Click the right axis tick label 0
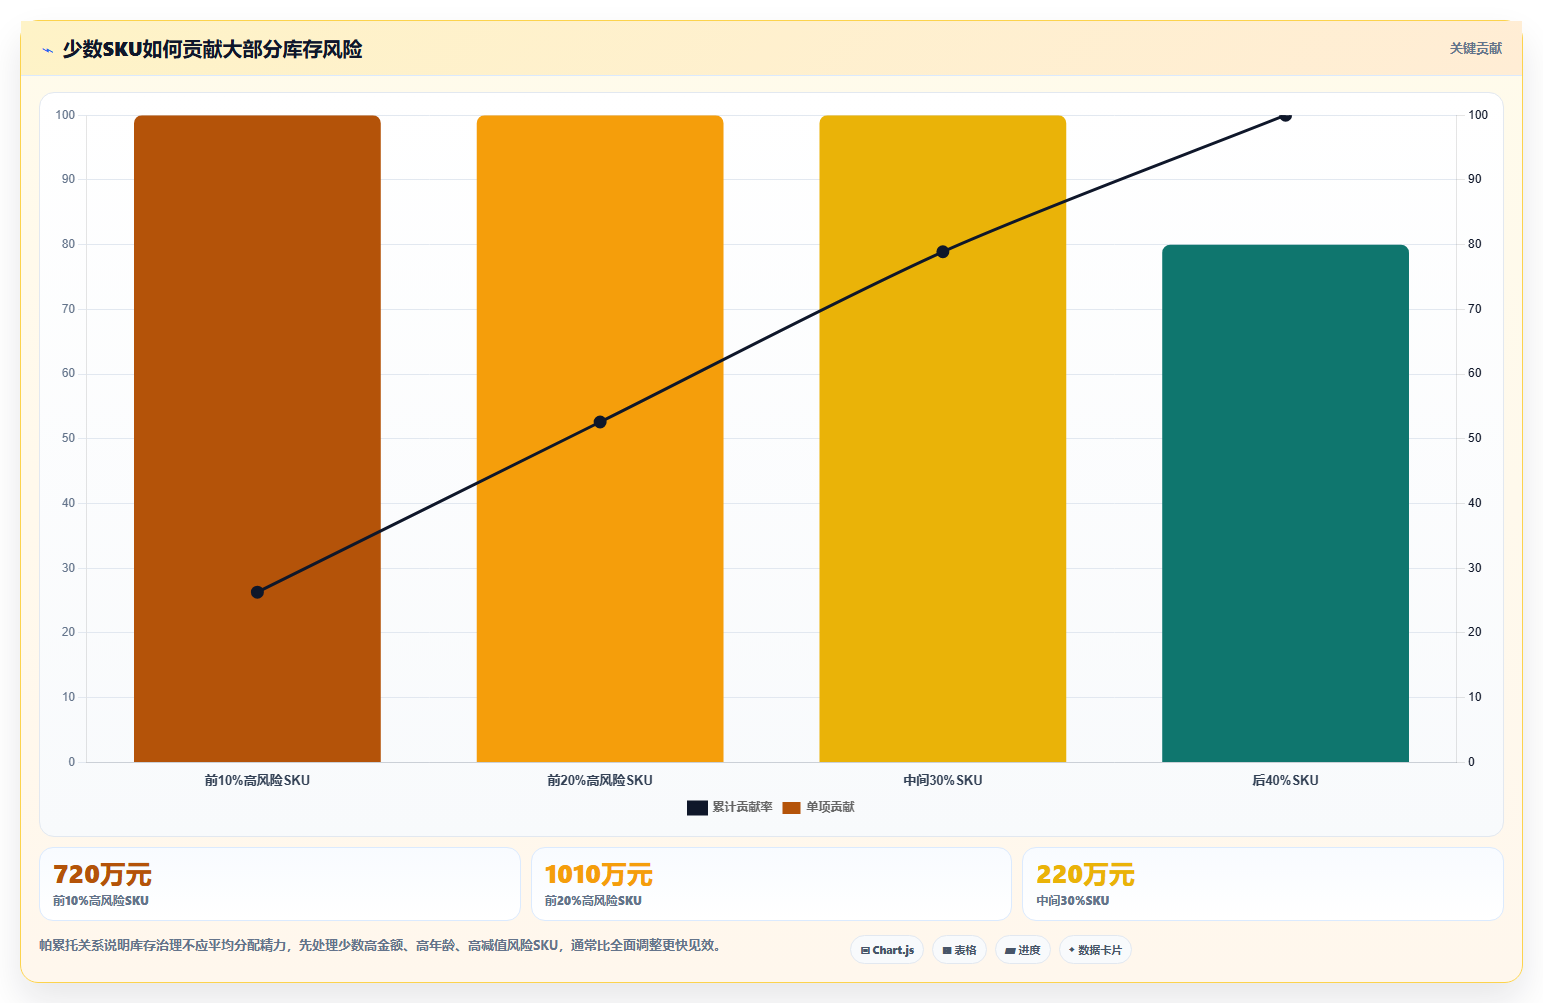Image resolution: width=1543 pixels, height=1003 pixels. click(x=1471, y=762)
